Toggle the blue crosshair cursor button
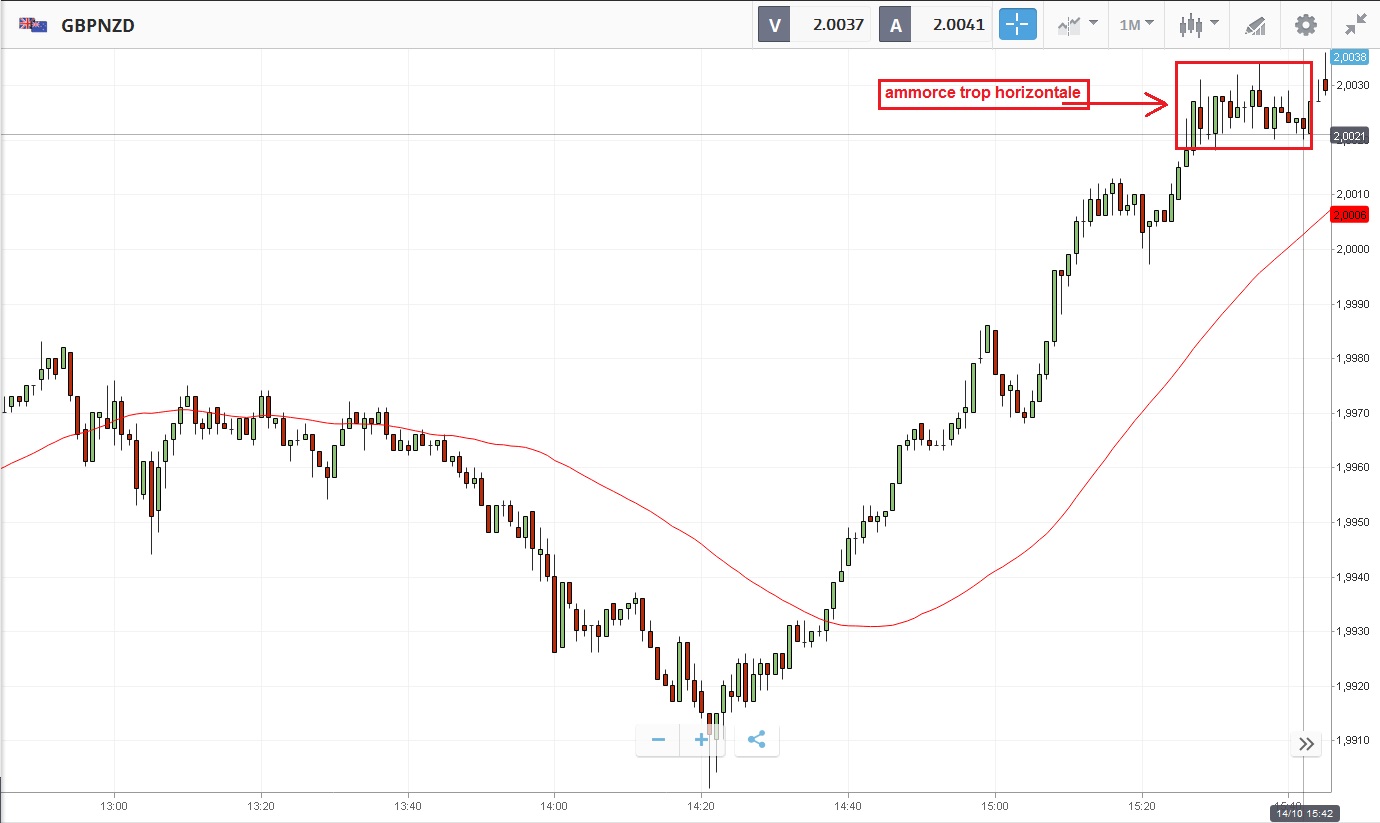The height and width of the screenshot is (823, 1380). 1018,25
